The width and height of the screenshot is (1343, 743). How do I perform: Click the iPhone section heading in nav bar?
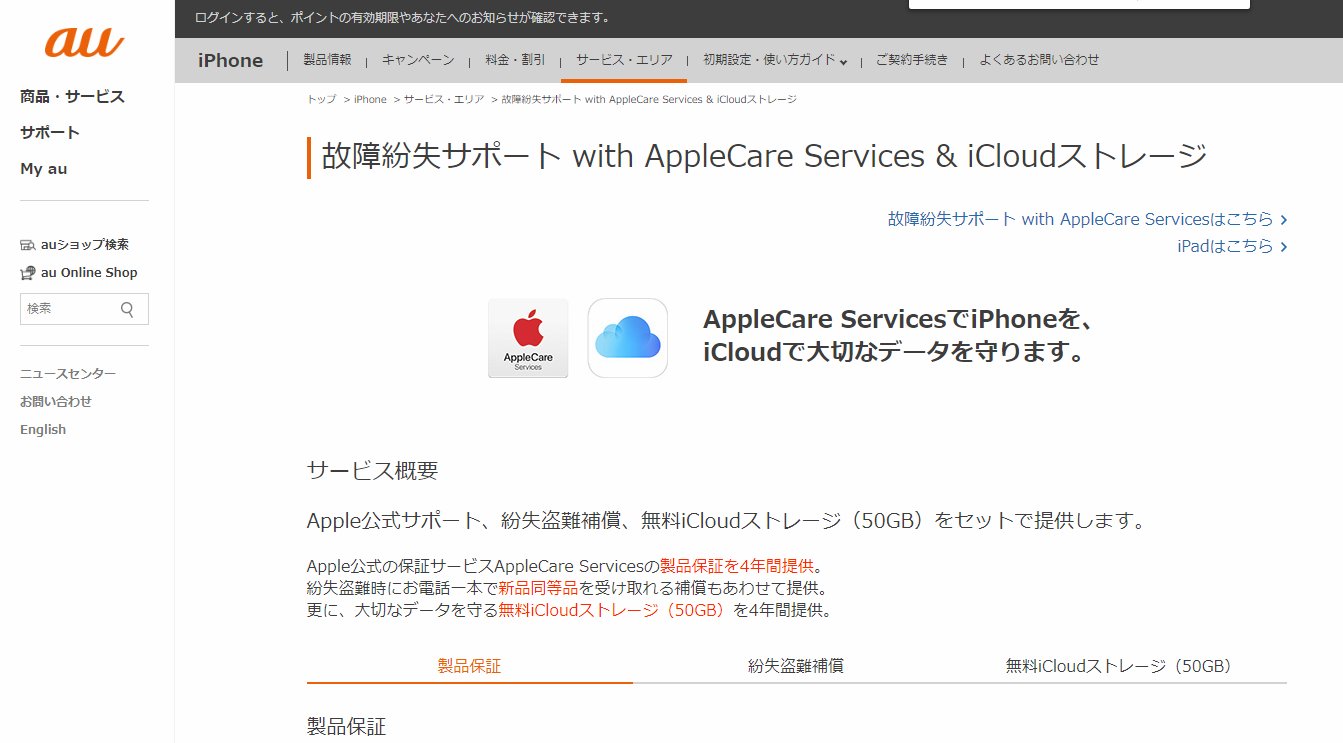tap(230, 60)
